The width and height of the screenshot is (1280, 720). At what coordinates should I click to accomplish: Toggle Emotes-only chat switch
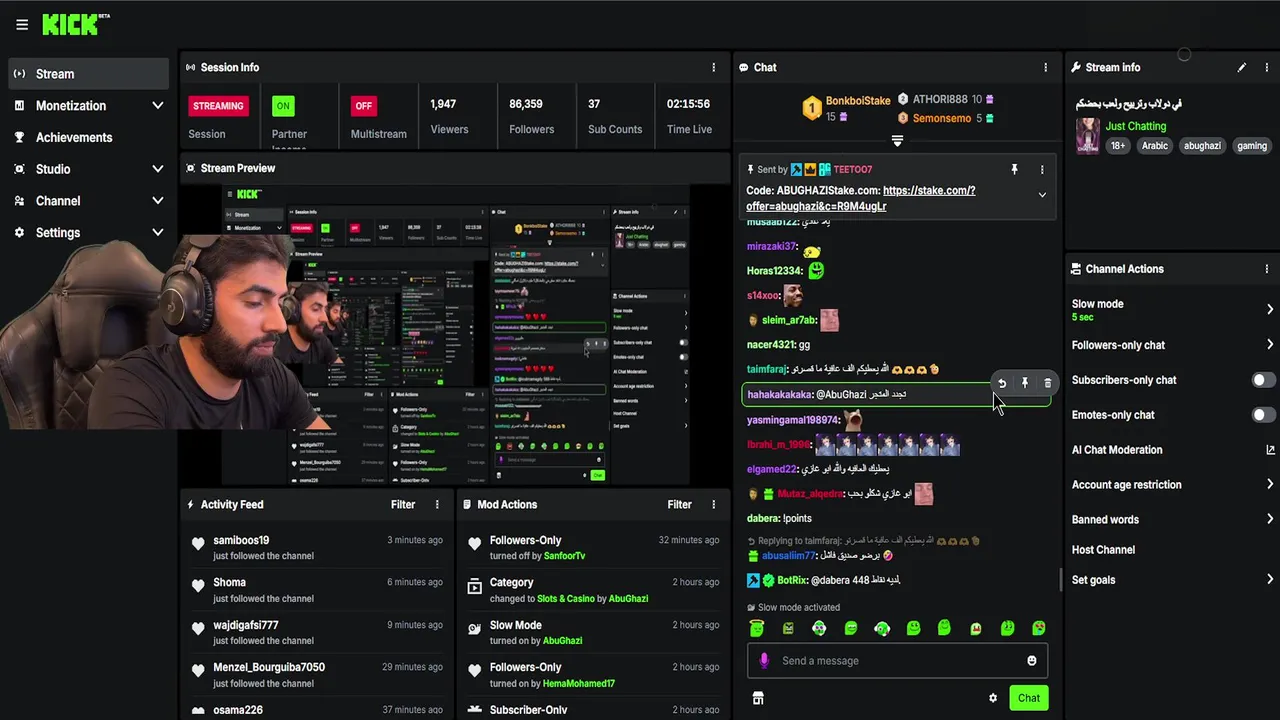(1263, 415)
